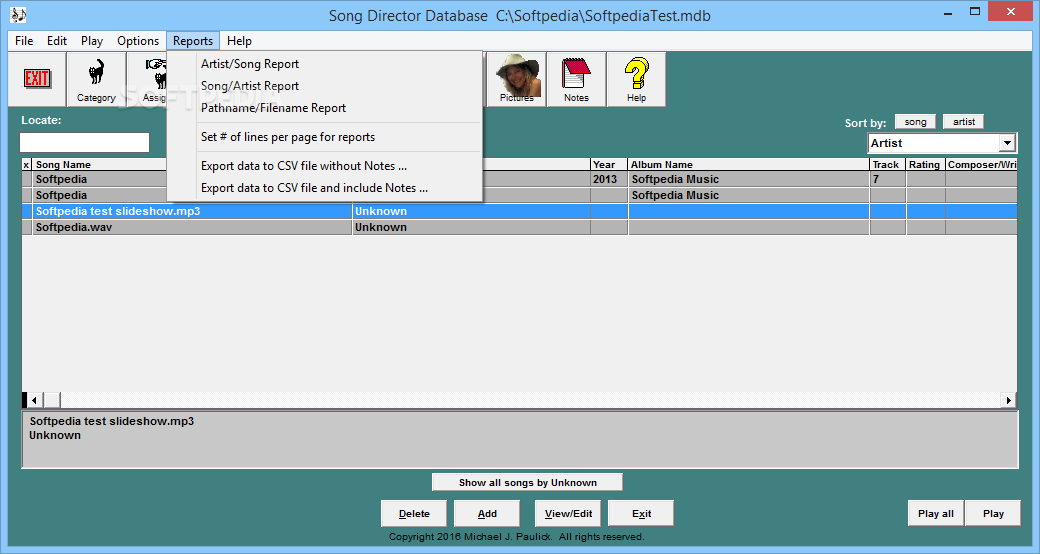The image size is (1040, 554).
Task: Minimize the Song Director window
Action: (x=948, y=12)
